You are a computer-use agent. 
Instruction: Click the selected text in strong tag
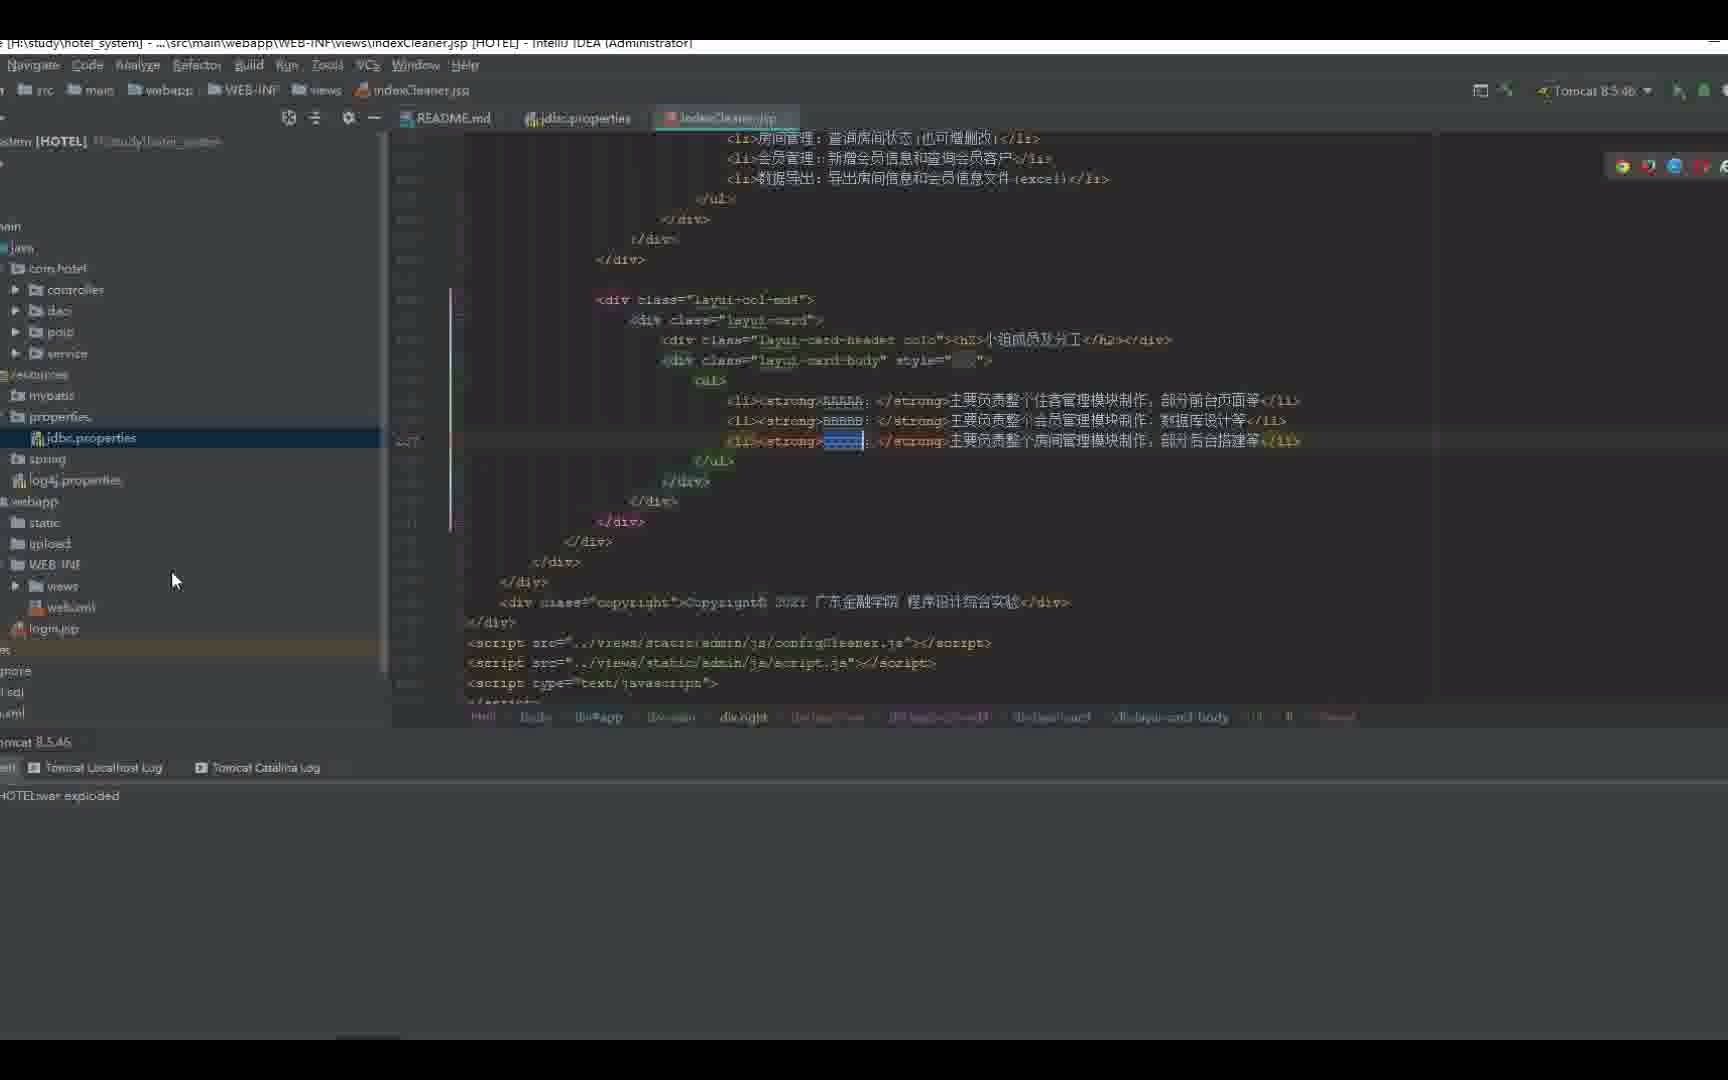[843, 441]
